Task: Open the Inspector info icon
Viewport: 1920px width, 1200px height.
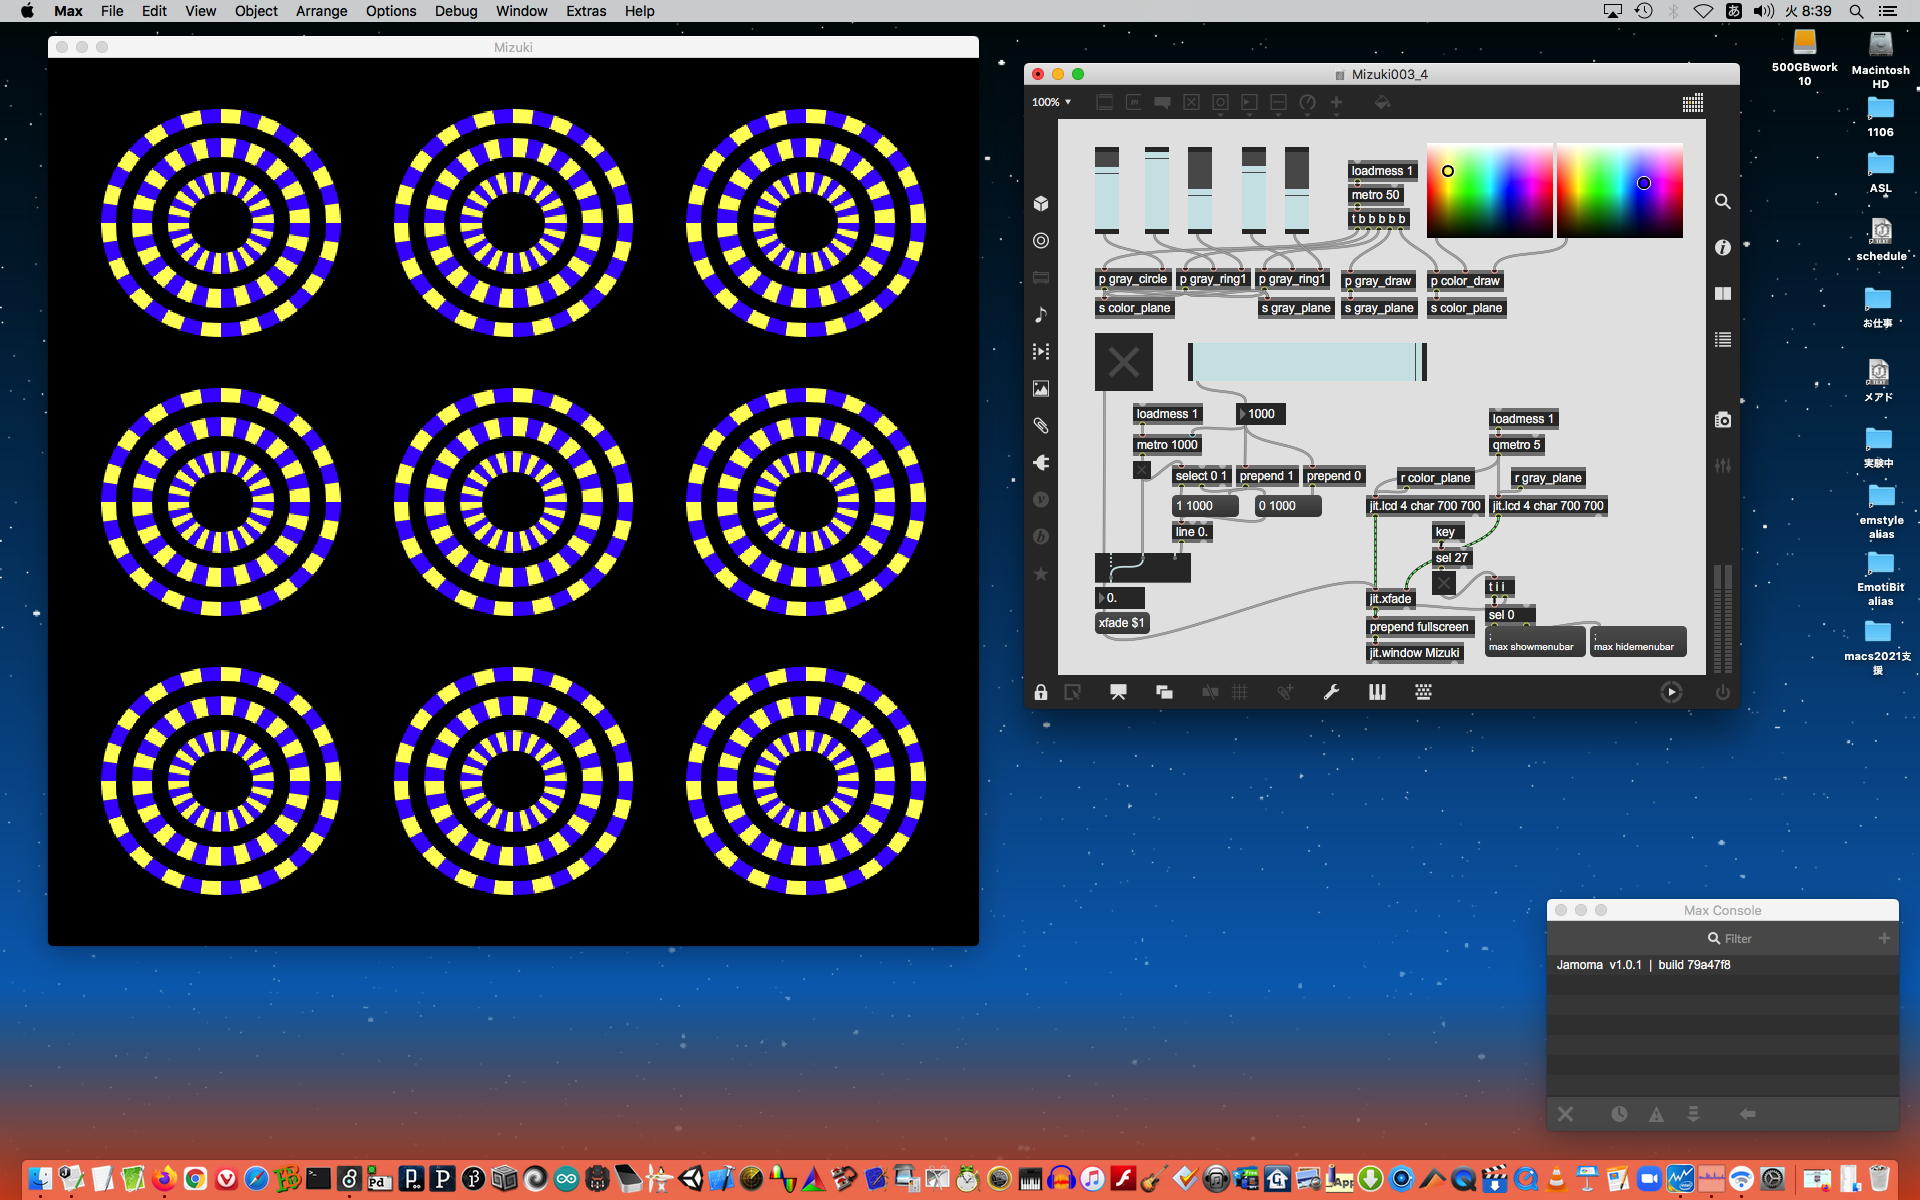Action: coord(1722,247)
